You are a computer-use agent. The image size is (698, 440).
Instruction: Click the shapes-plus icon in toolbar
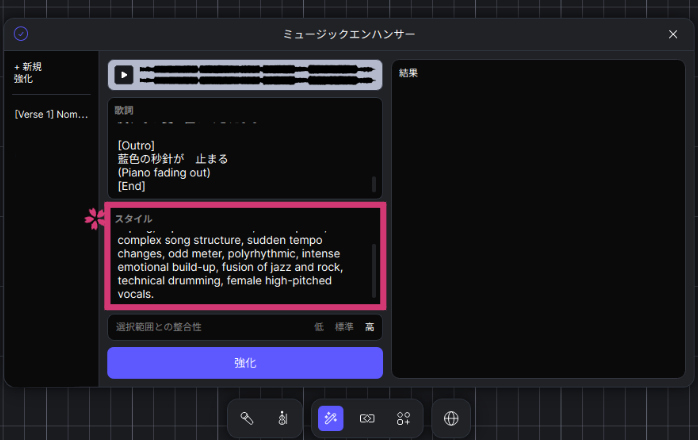pos(403,418)
